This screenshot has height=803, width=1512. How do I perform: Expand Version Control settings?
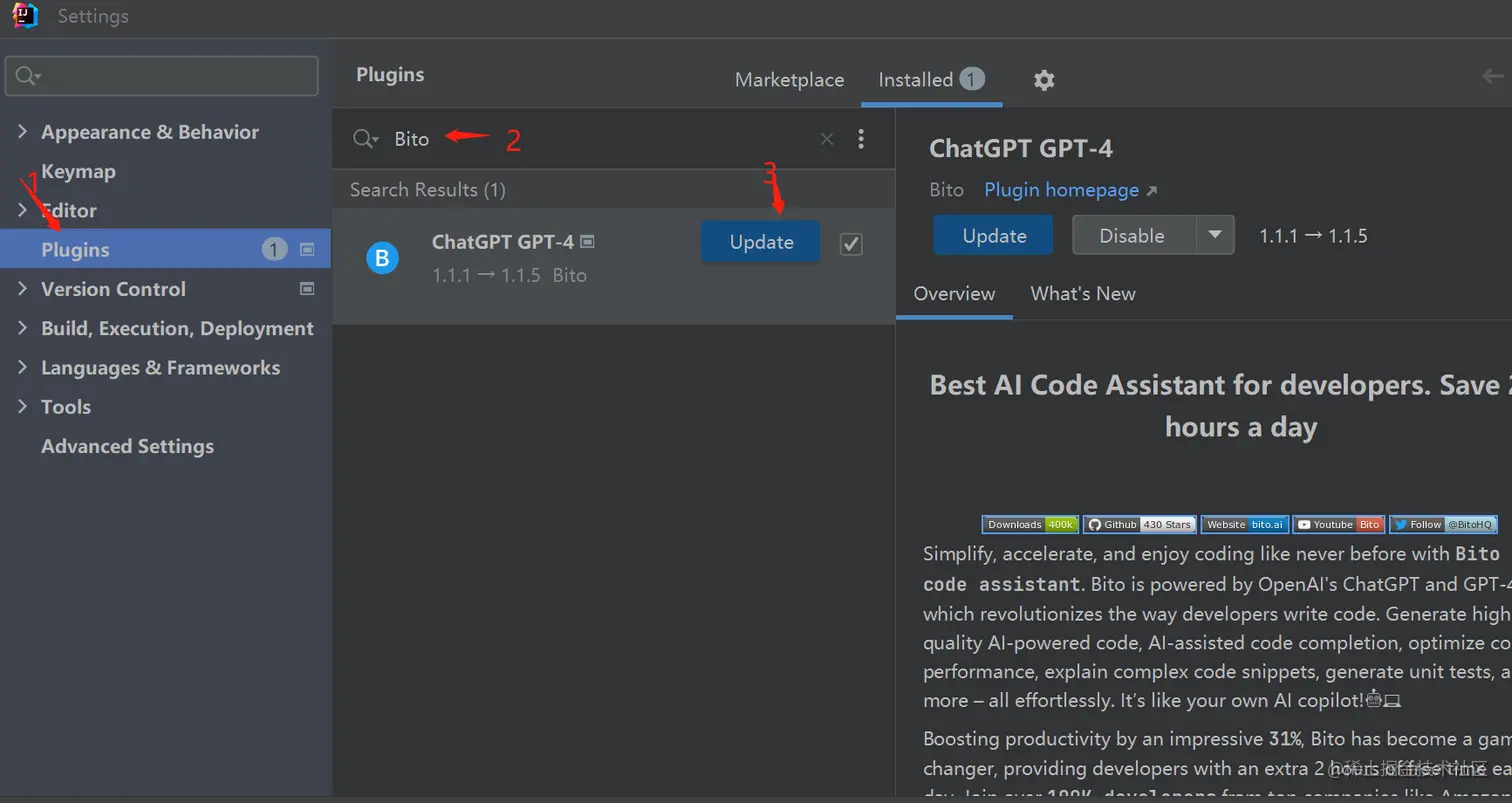[22, 289]
